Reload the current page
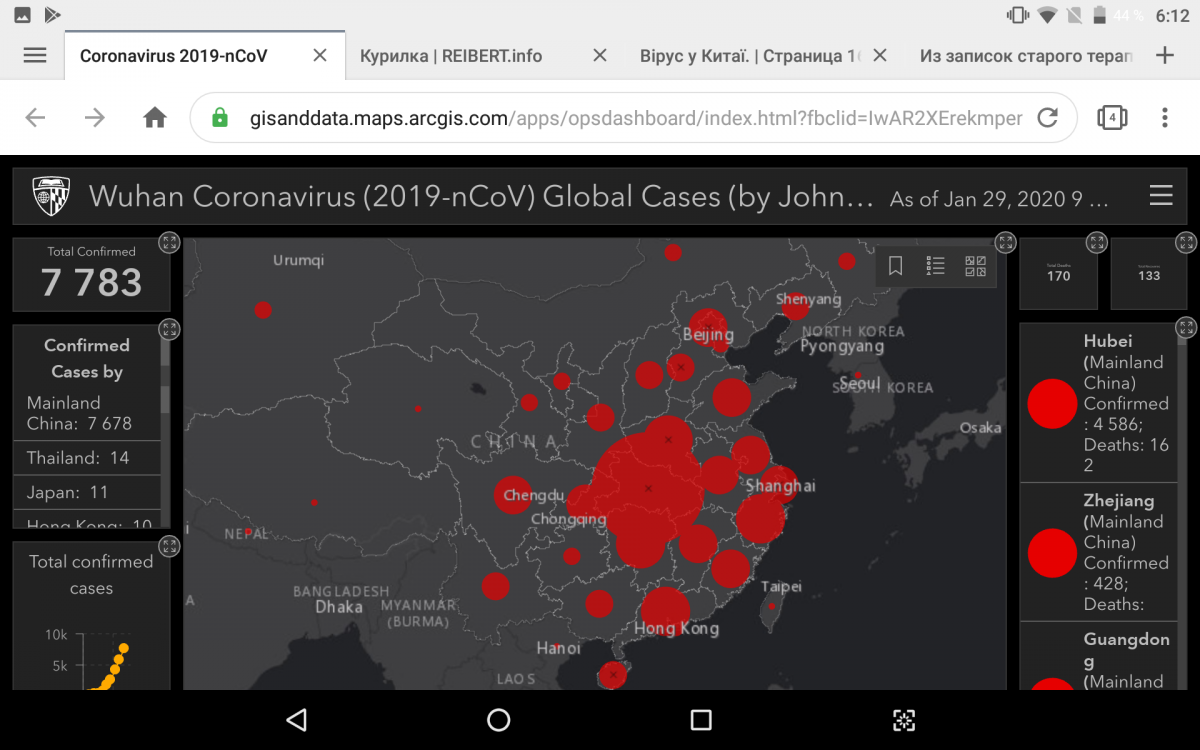1200x750 pixels. pos(1047,118)
